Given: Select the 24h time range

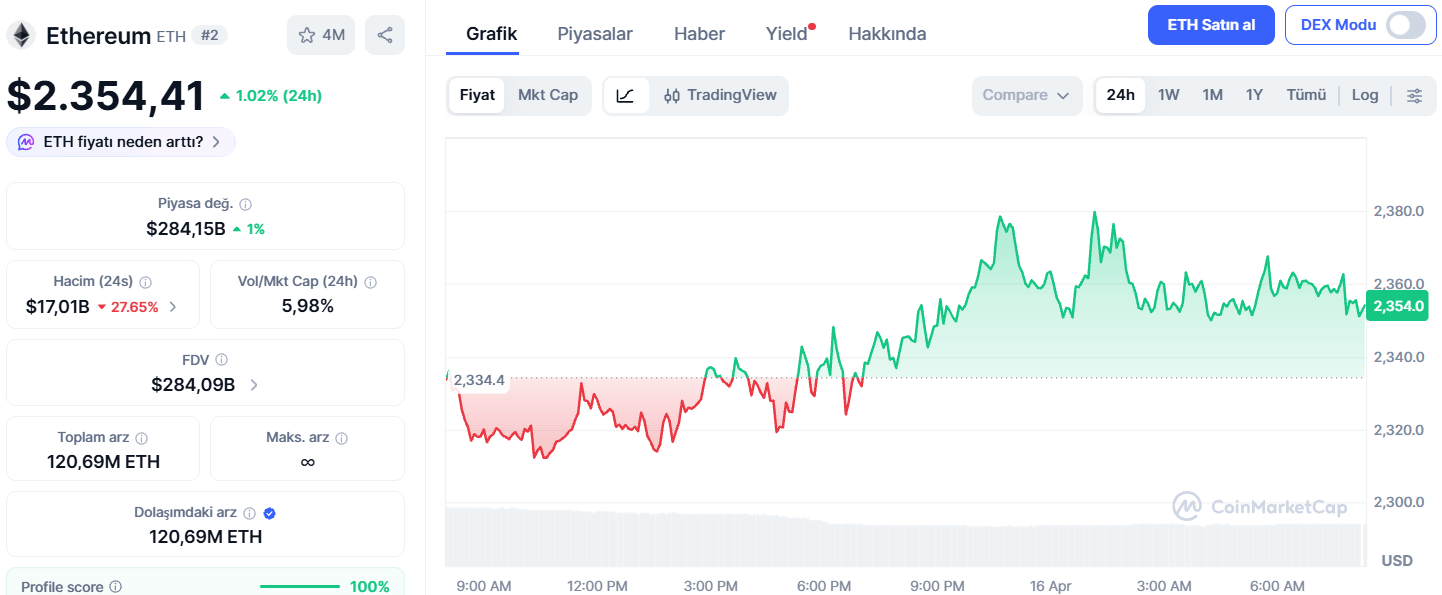Looking at the screenshot, I should [x=1121, y=96].
